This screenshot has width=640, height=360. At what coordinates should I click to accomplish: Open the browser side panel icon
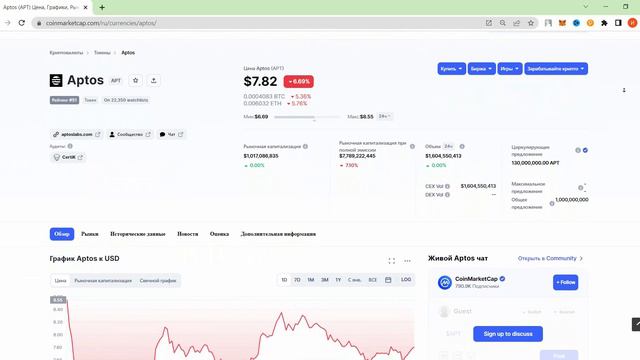[x=618, y=23]
